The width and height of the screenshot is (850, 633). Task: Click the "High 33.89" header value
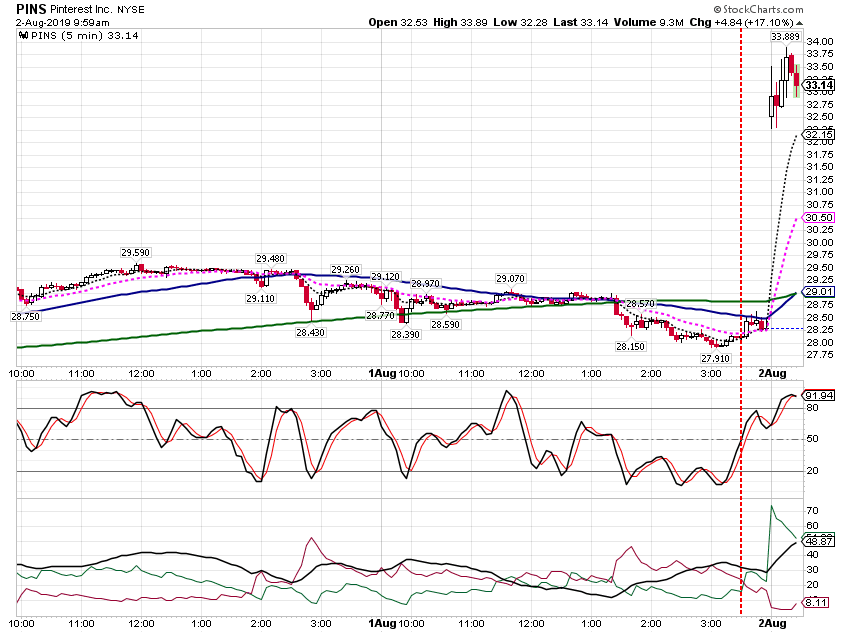pos(460,22)
